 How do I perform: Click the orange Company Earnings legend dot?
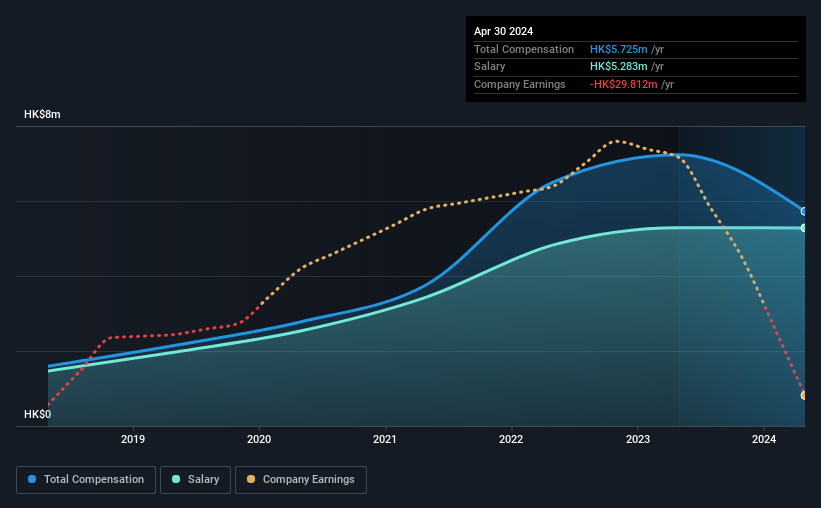[251, 479]
